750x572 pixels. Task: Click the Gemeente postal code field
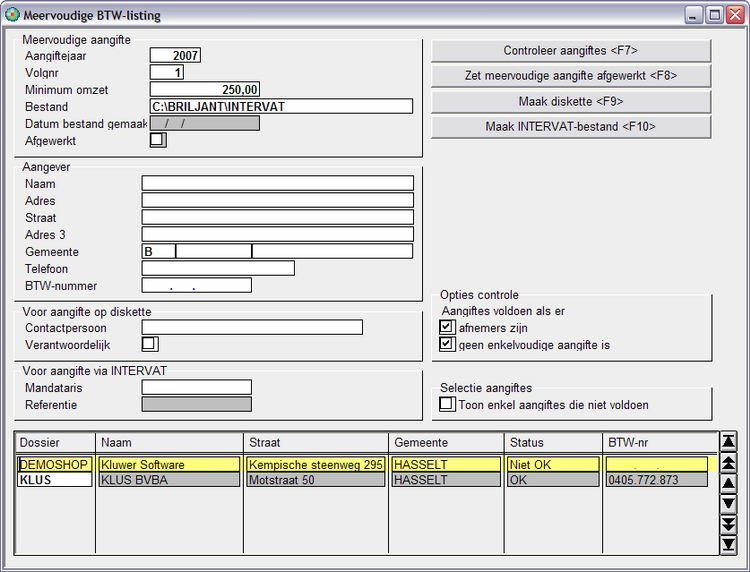pyautogui.click(x=214, y=251)
